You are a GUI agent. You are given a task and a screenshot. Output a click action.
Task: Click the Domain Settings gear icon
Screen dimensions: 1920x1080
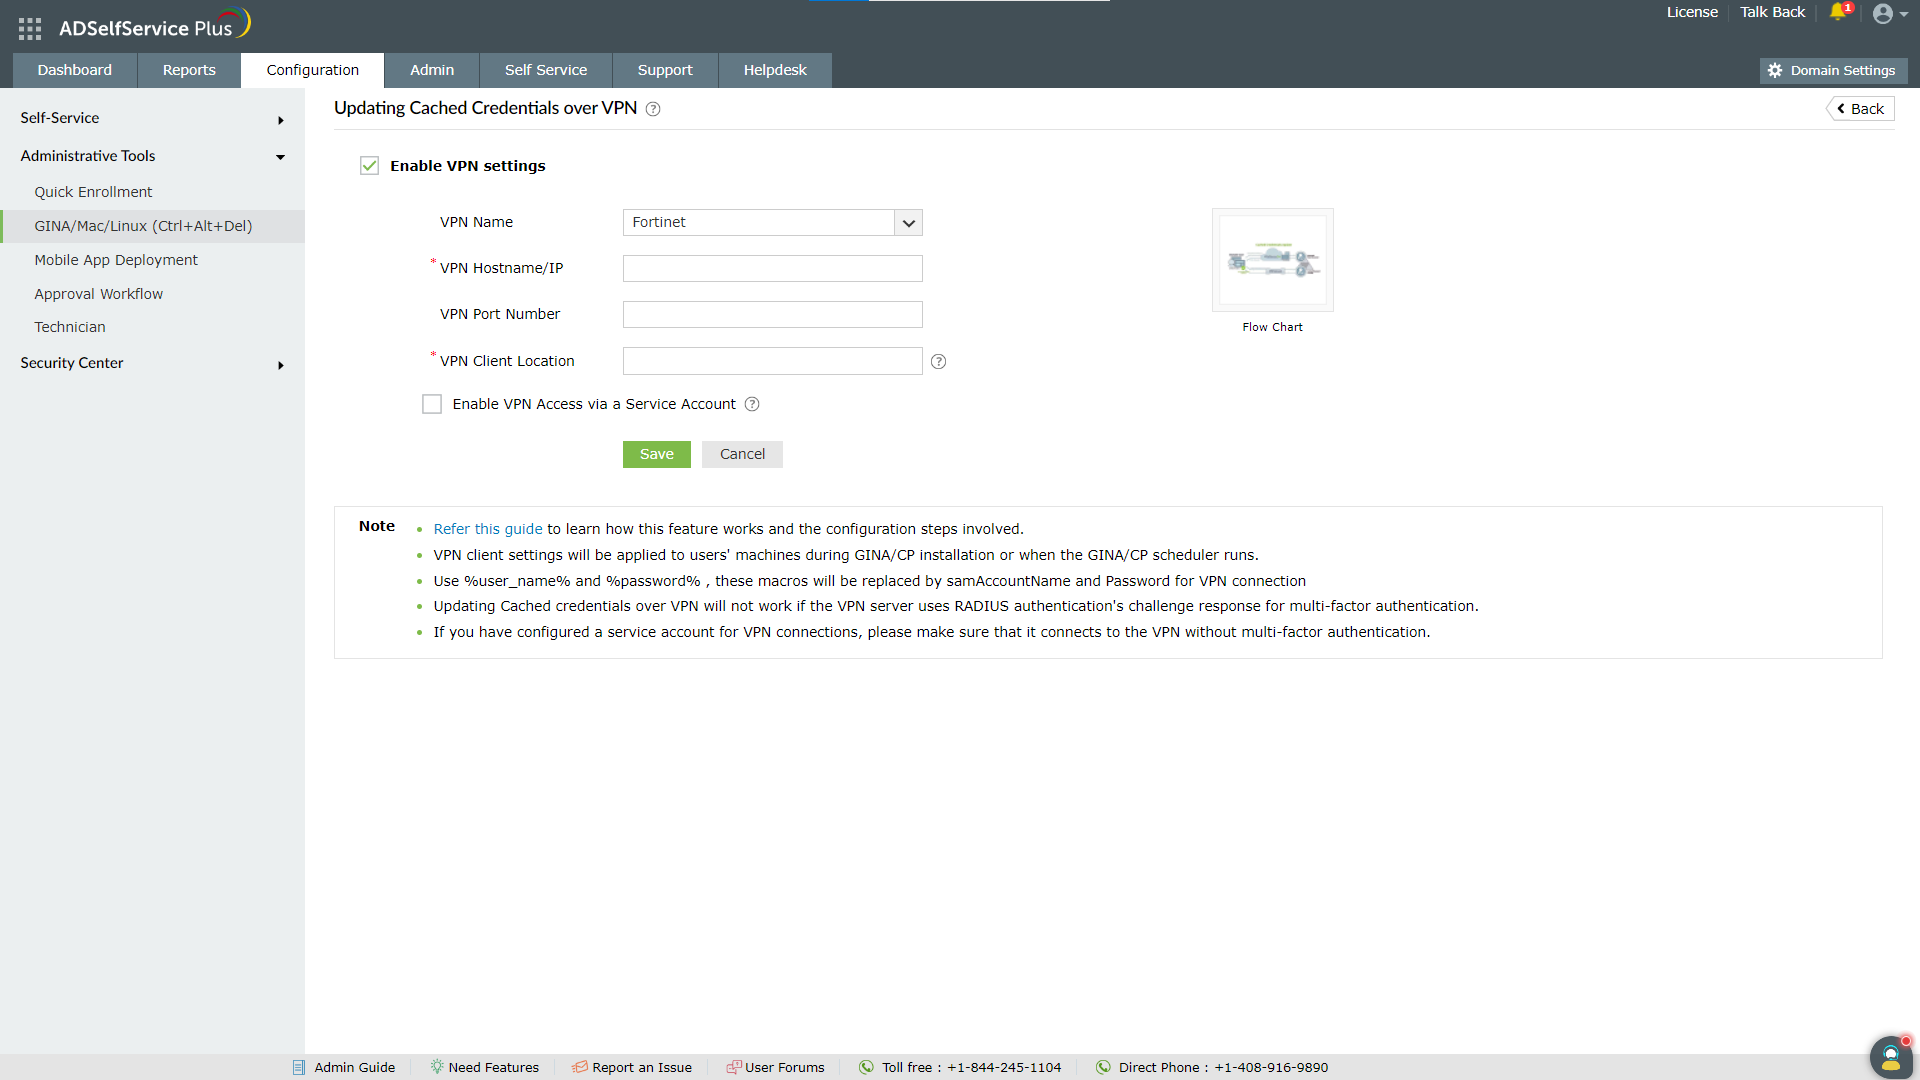[1775, 71]
